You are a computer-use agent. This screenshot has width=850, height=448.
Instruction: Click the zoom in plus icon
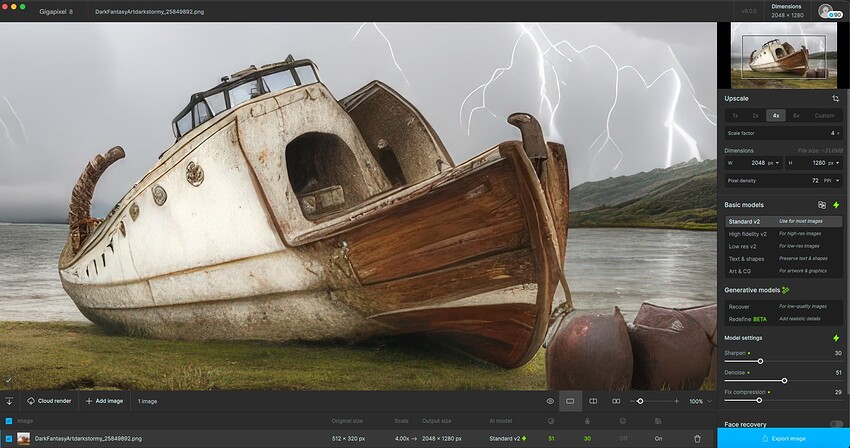pyautogui.click(x=676, y=401)
